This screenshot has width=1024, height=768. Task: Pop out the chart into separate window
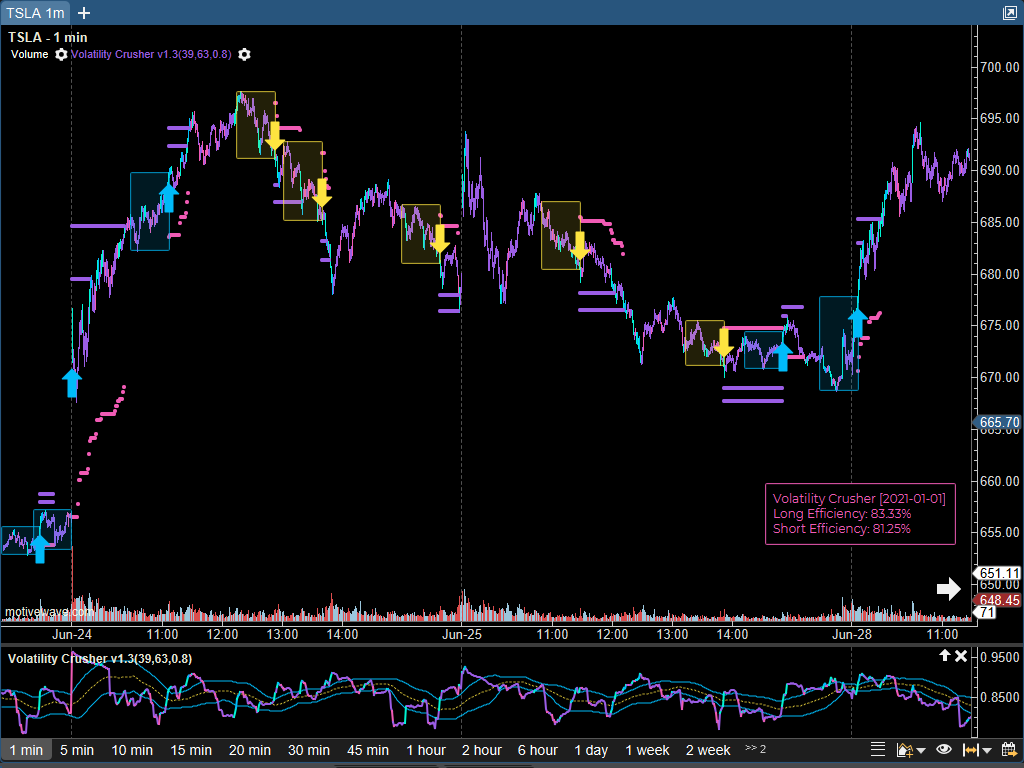[1010, 12]
